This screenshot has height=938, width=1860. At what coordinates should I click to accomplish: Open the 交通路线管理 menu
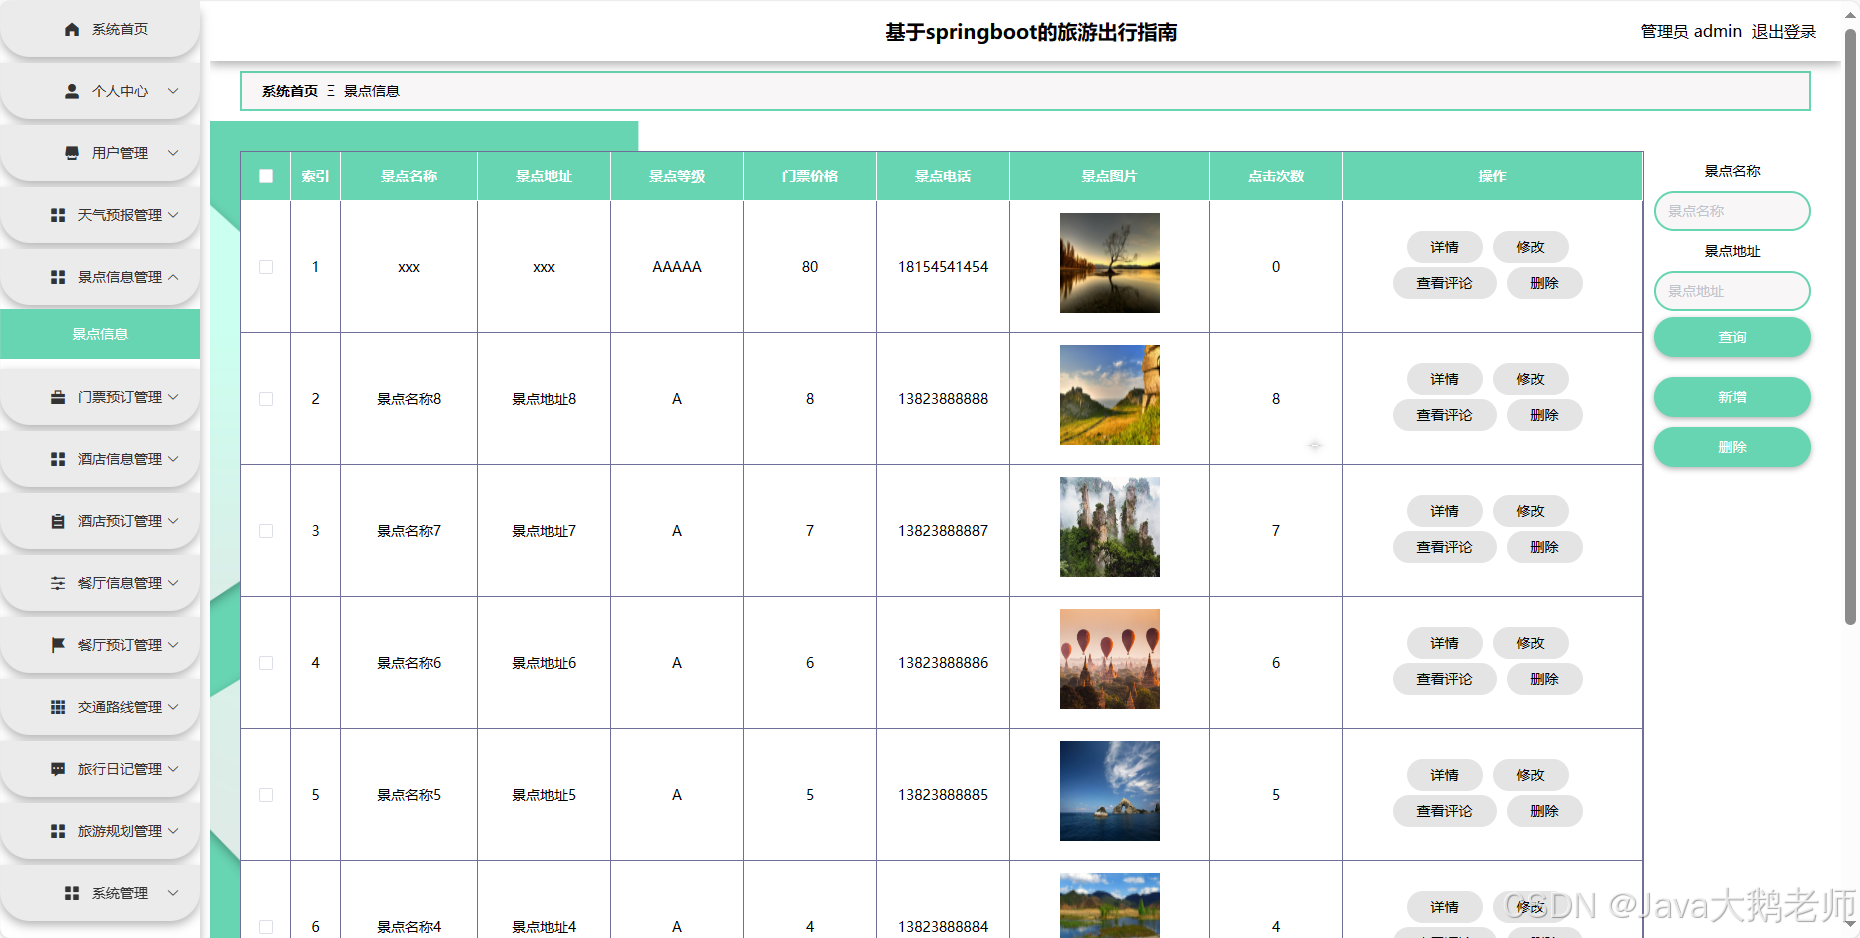tap(100, 707)
